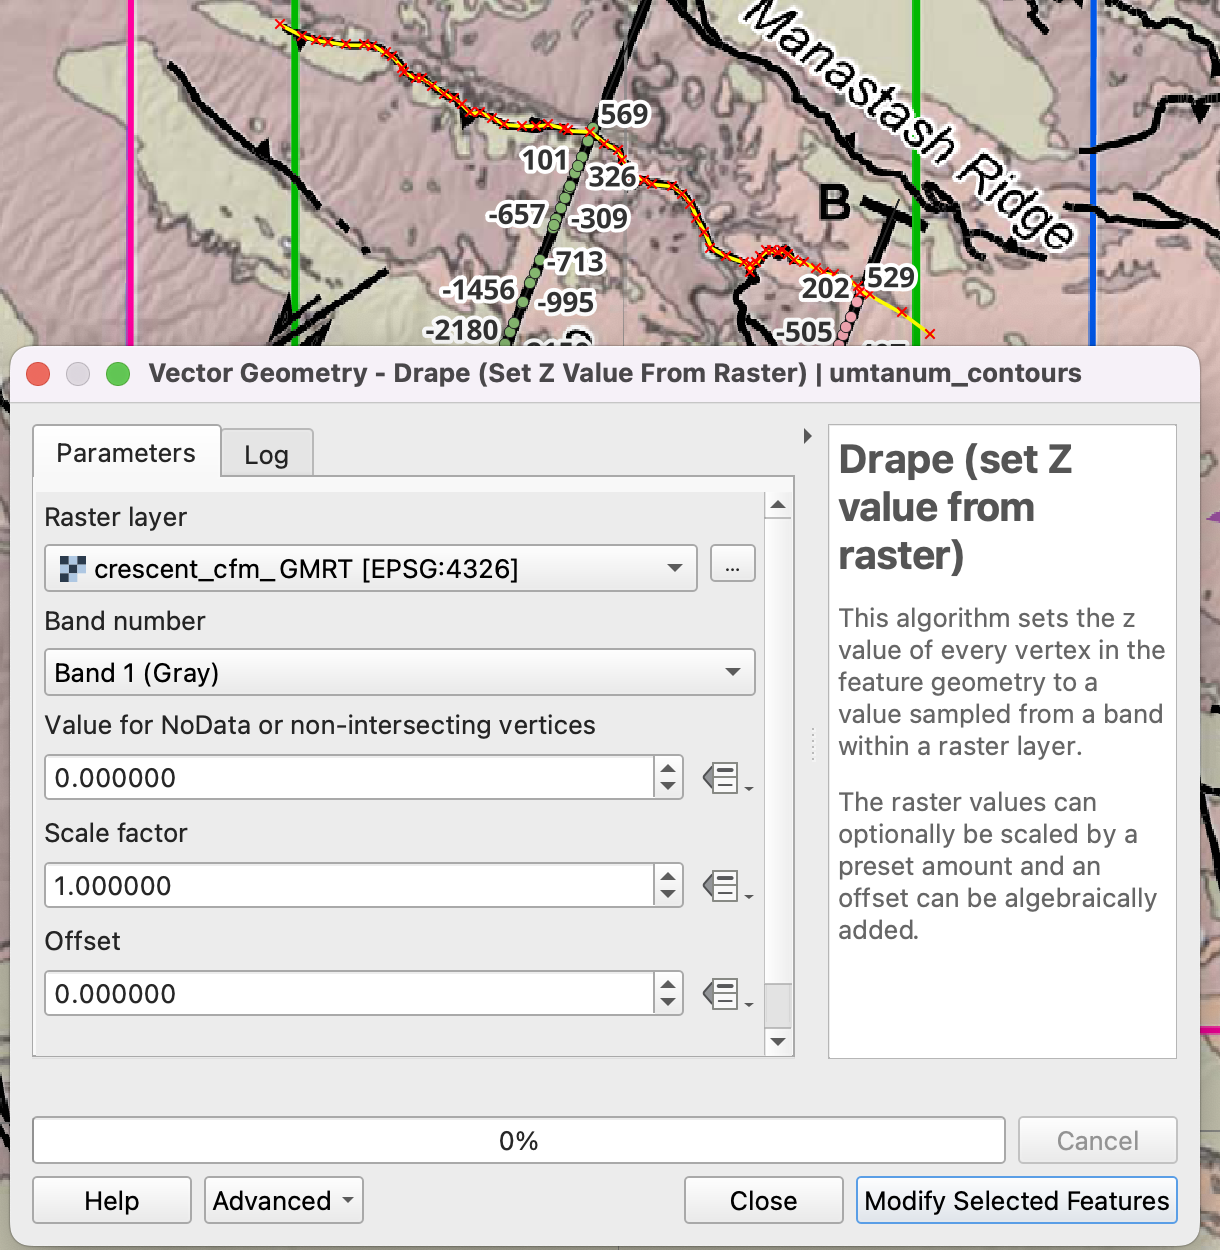Collapse the help panel with arrow

coord(808,436)
